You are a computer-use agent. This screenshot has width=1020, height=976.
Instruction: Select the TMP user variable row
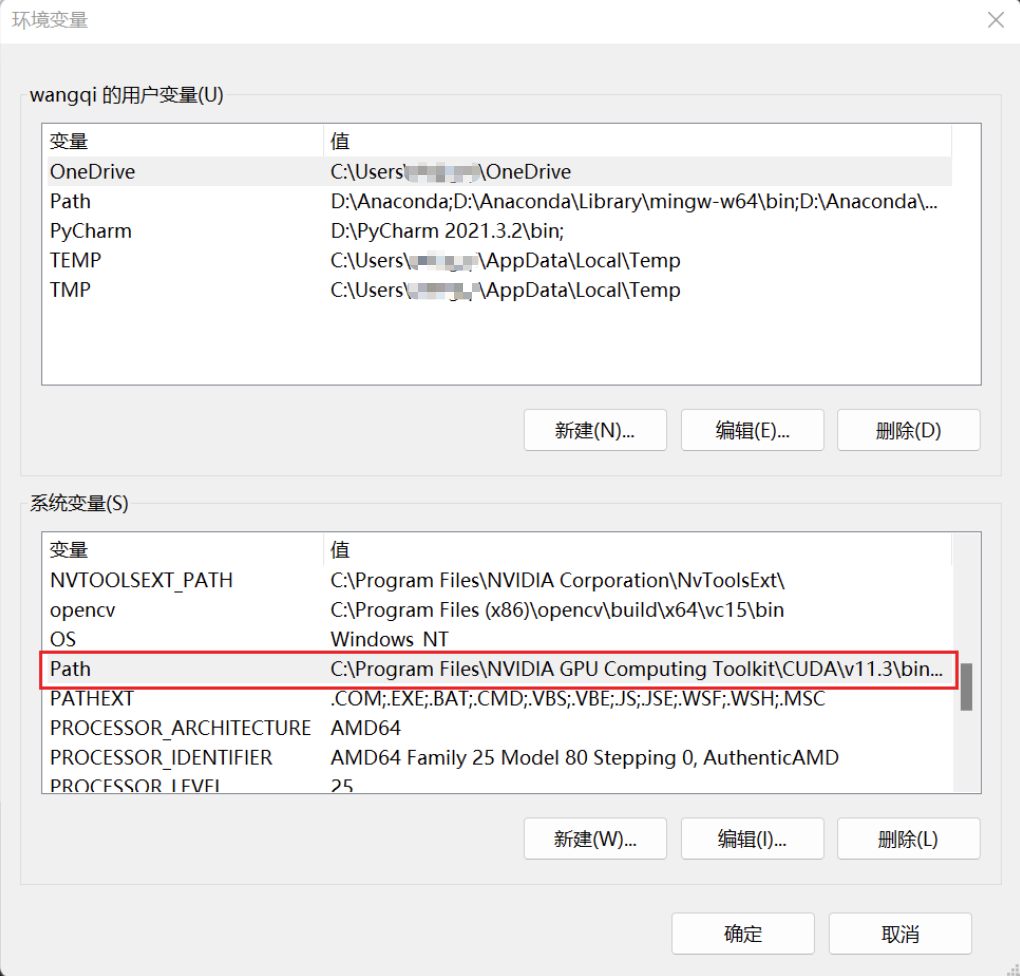pyautogui.click(x=500, y=290)
